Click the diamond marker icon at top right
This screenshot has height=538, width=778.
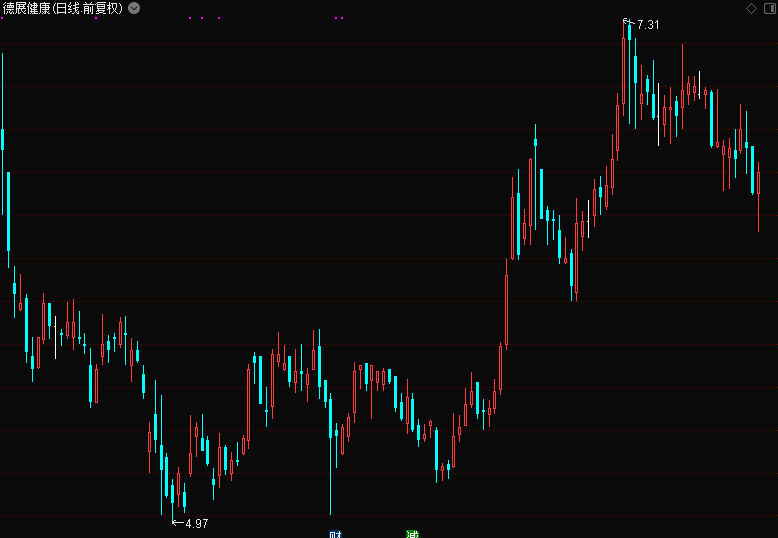coord(751,8)
